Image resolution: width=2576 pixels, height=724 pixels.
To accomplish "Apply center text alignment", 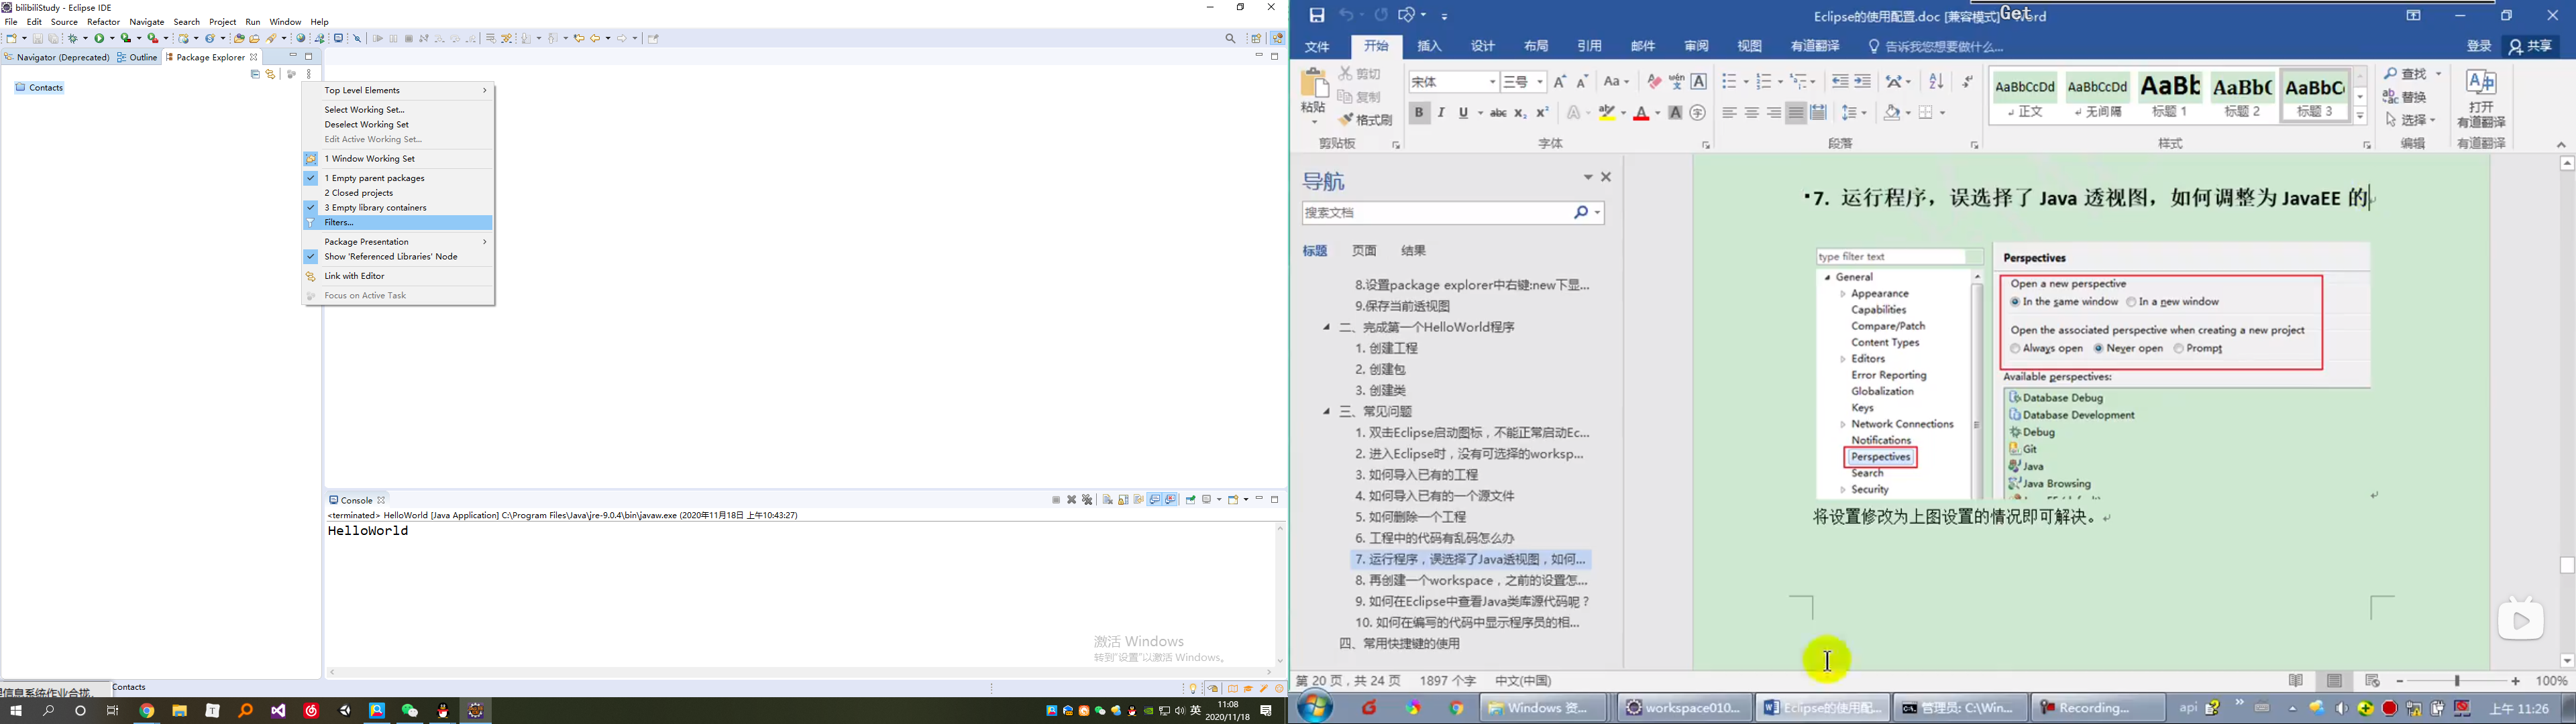I will pos(1751,113).
